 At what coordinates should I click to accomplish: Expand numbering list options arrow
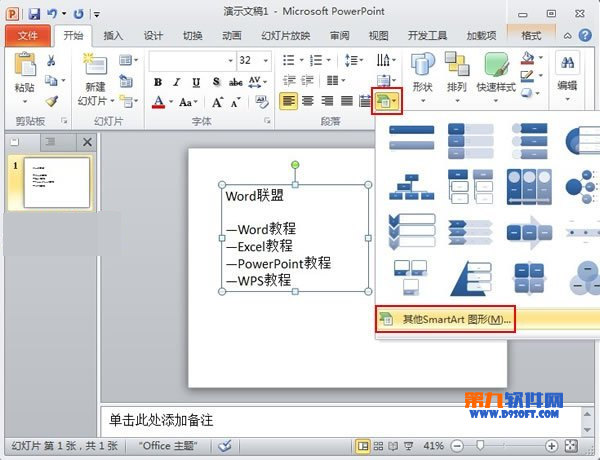click(329, 60)
